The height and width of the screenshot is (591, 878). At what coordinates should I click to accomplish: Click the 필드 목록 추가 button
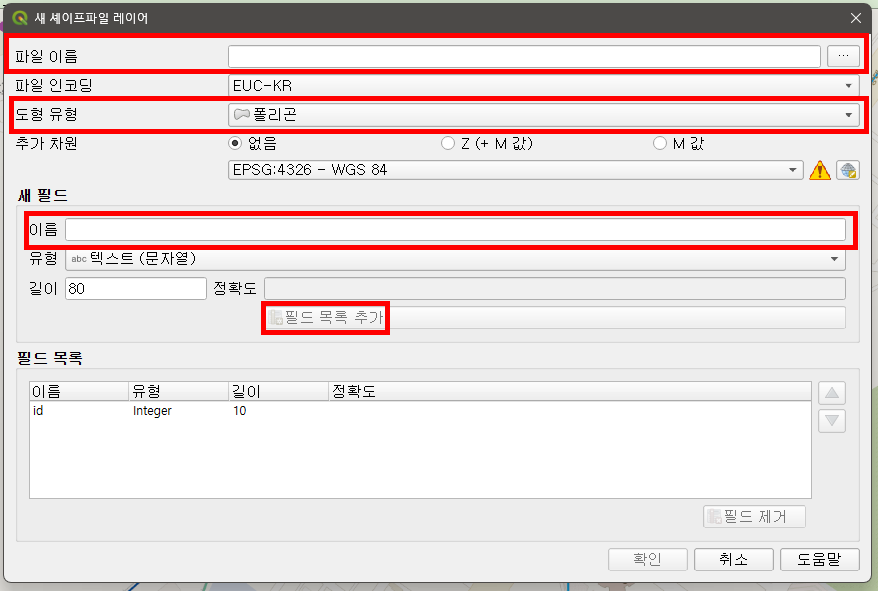click(554, 317)
